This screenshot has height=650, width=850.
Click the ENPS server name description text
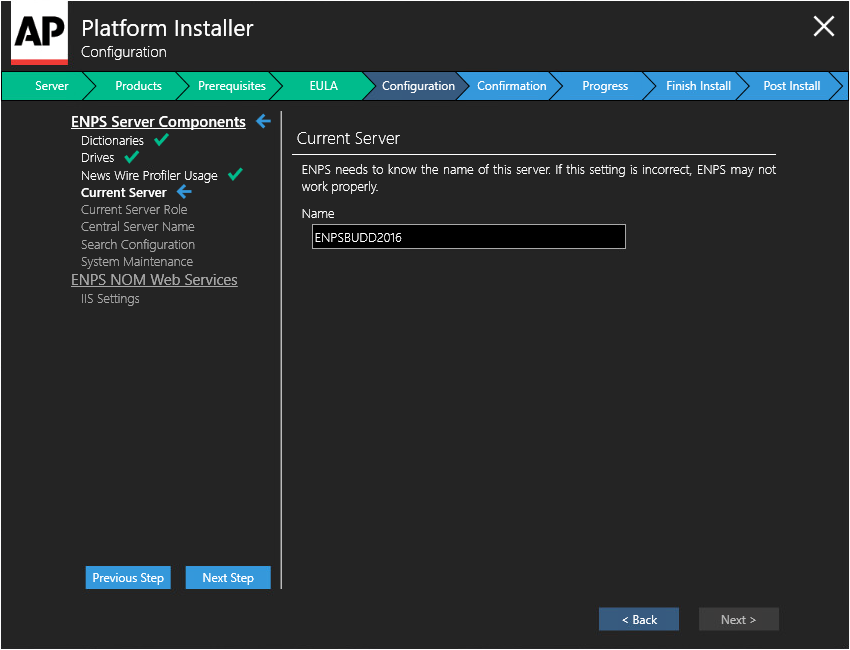point(538,178)
